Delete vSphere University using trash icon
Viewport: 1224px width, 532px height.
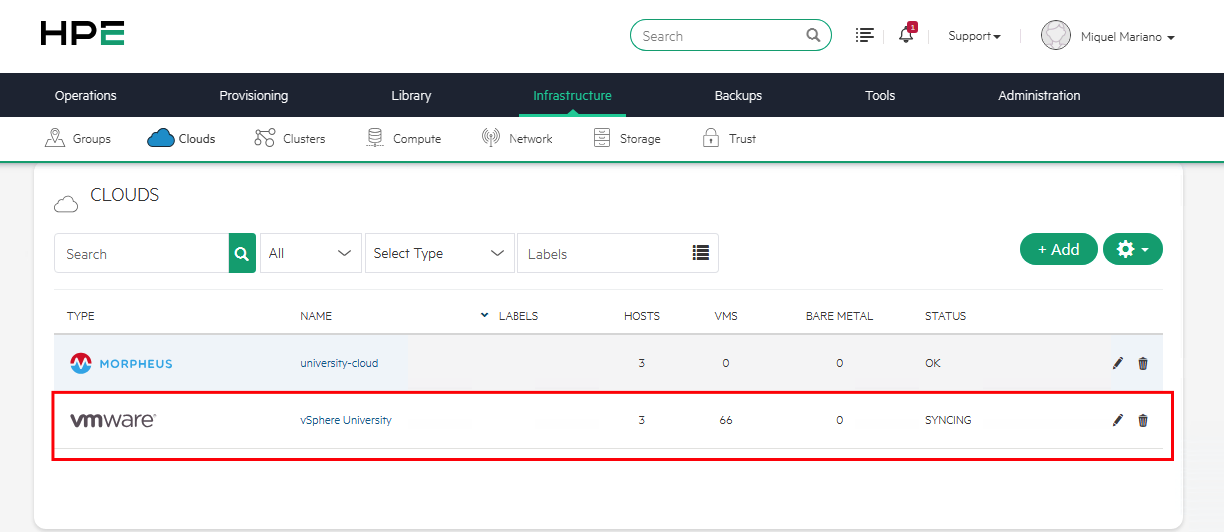pos(1143,420)
